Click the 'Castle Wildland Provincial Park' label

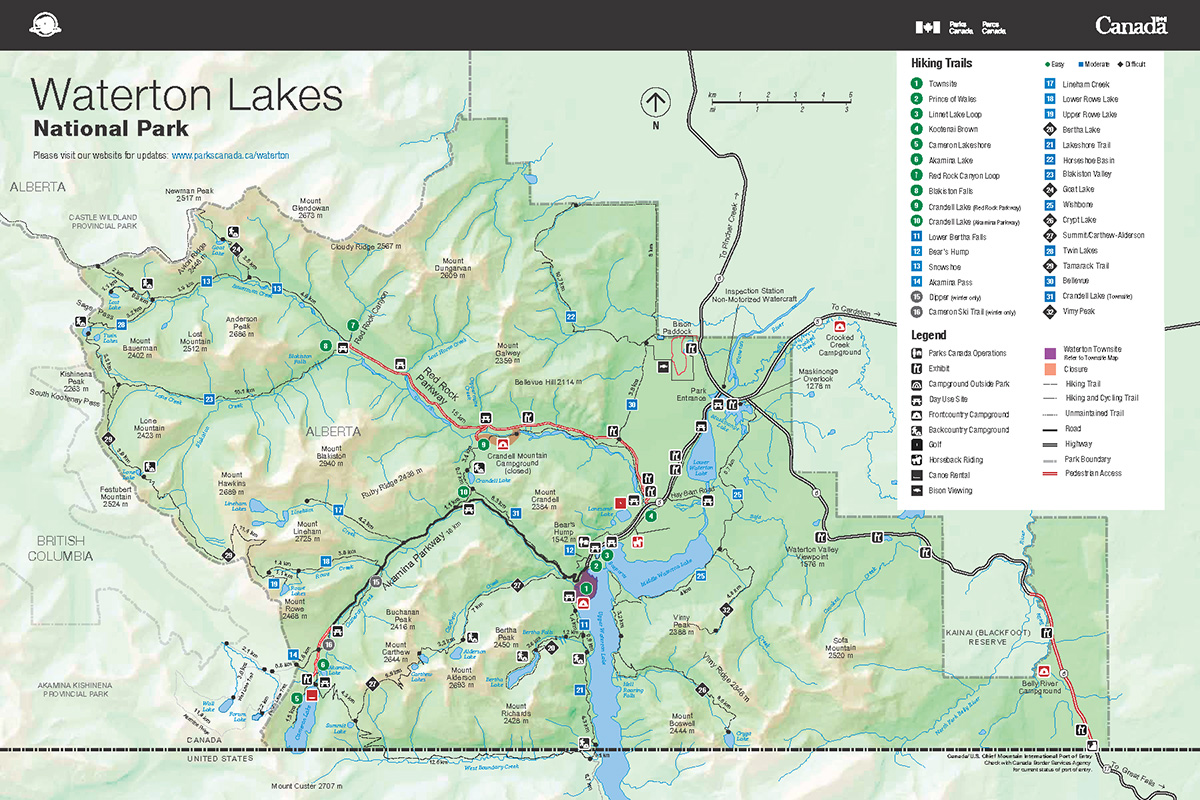pyautogui.click(x=102, y=222)
